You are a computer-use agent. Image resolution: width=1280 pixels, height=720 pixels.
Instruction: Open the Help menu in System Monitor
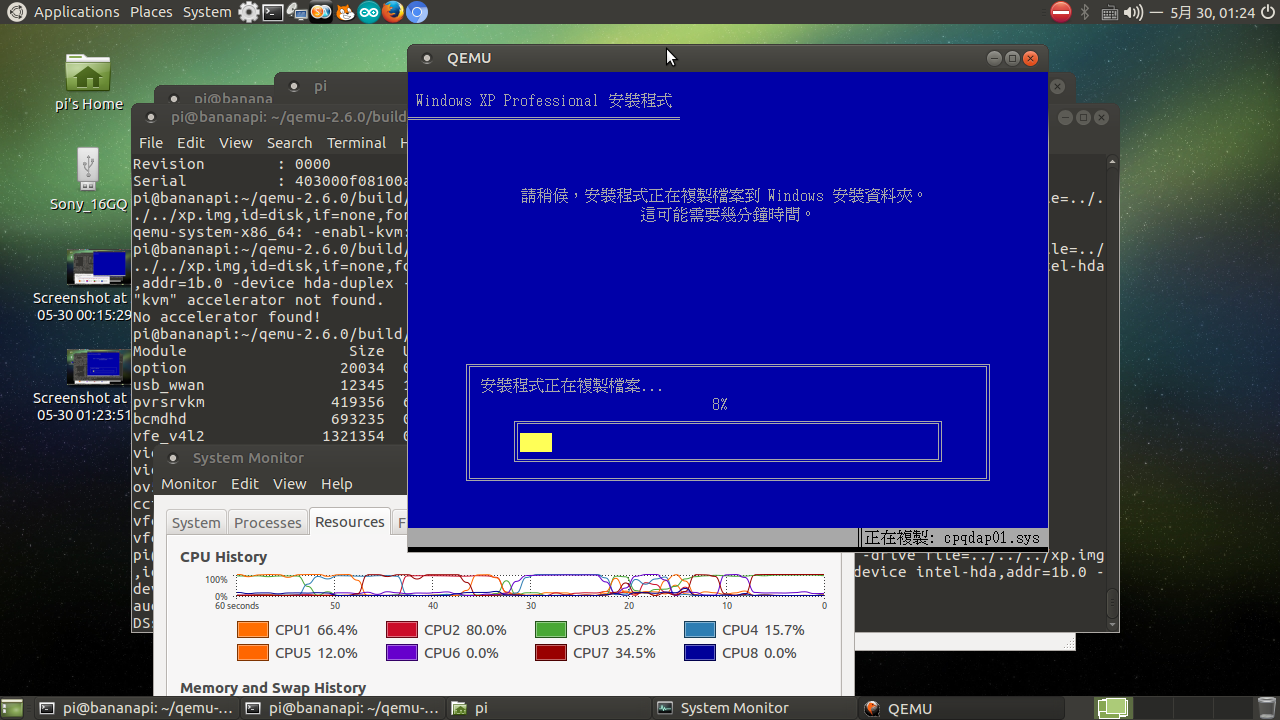click(x=336, y=484)
